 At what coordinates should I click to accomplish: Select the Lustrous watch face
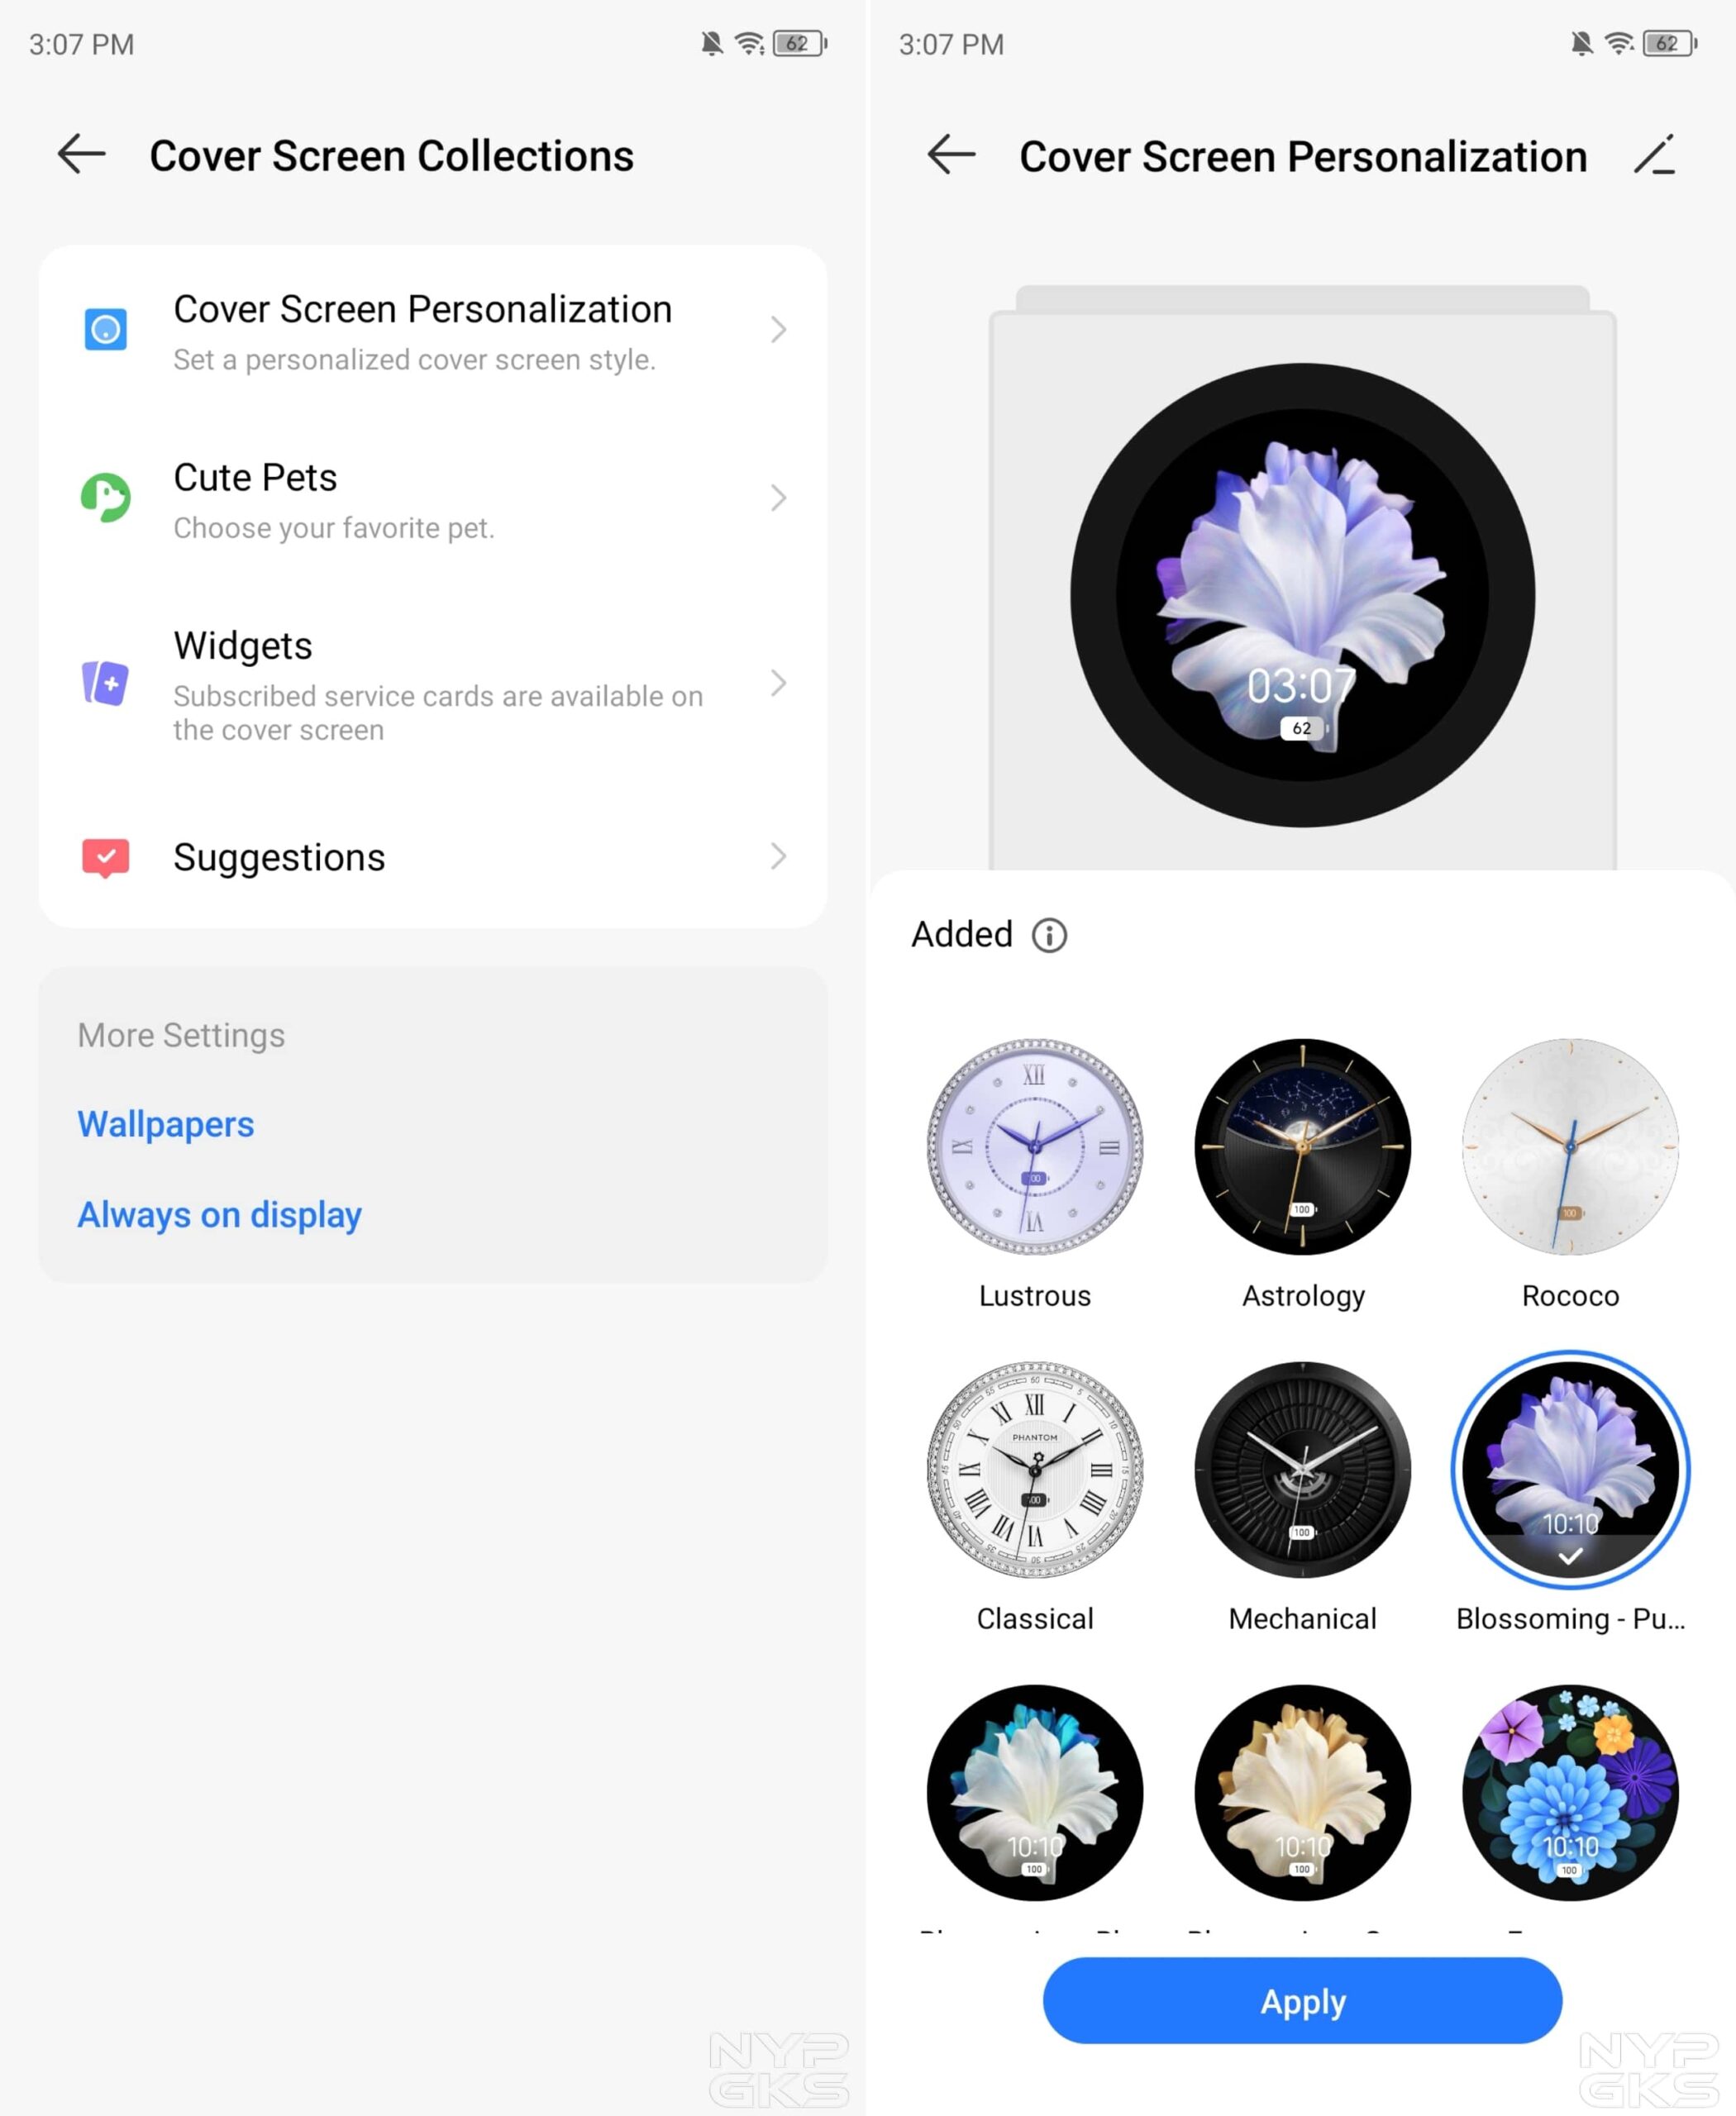coord(1035,1146)
